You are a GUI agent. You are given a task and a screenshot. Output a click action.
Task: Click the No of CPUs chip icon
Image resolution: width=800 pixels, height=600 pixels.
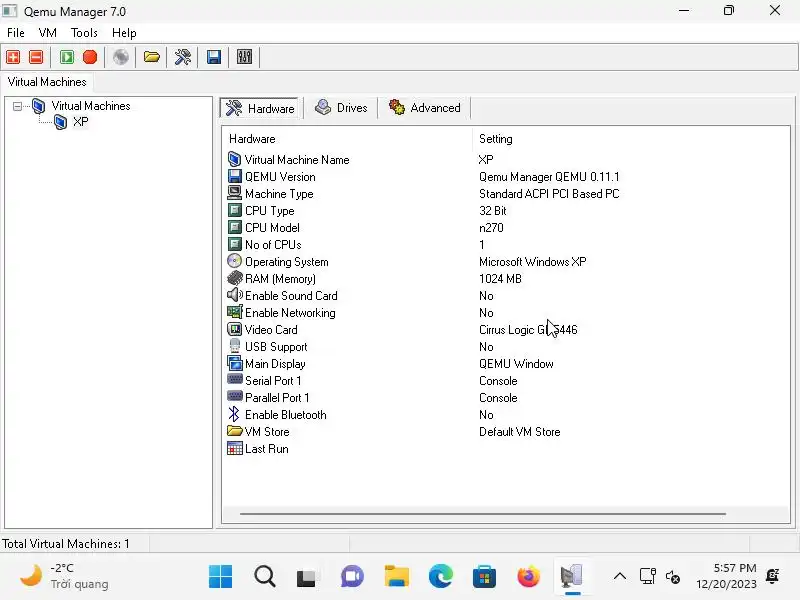tap(234, 244)
